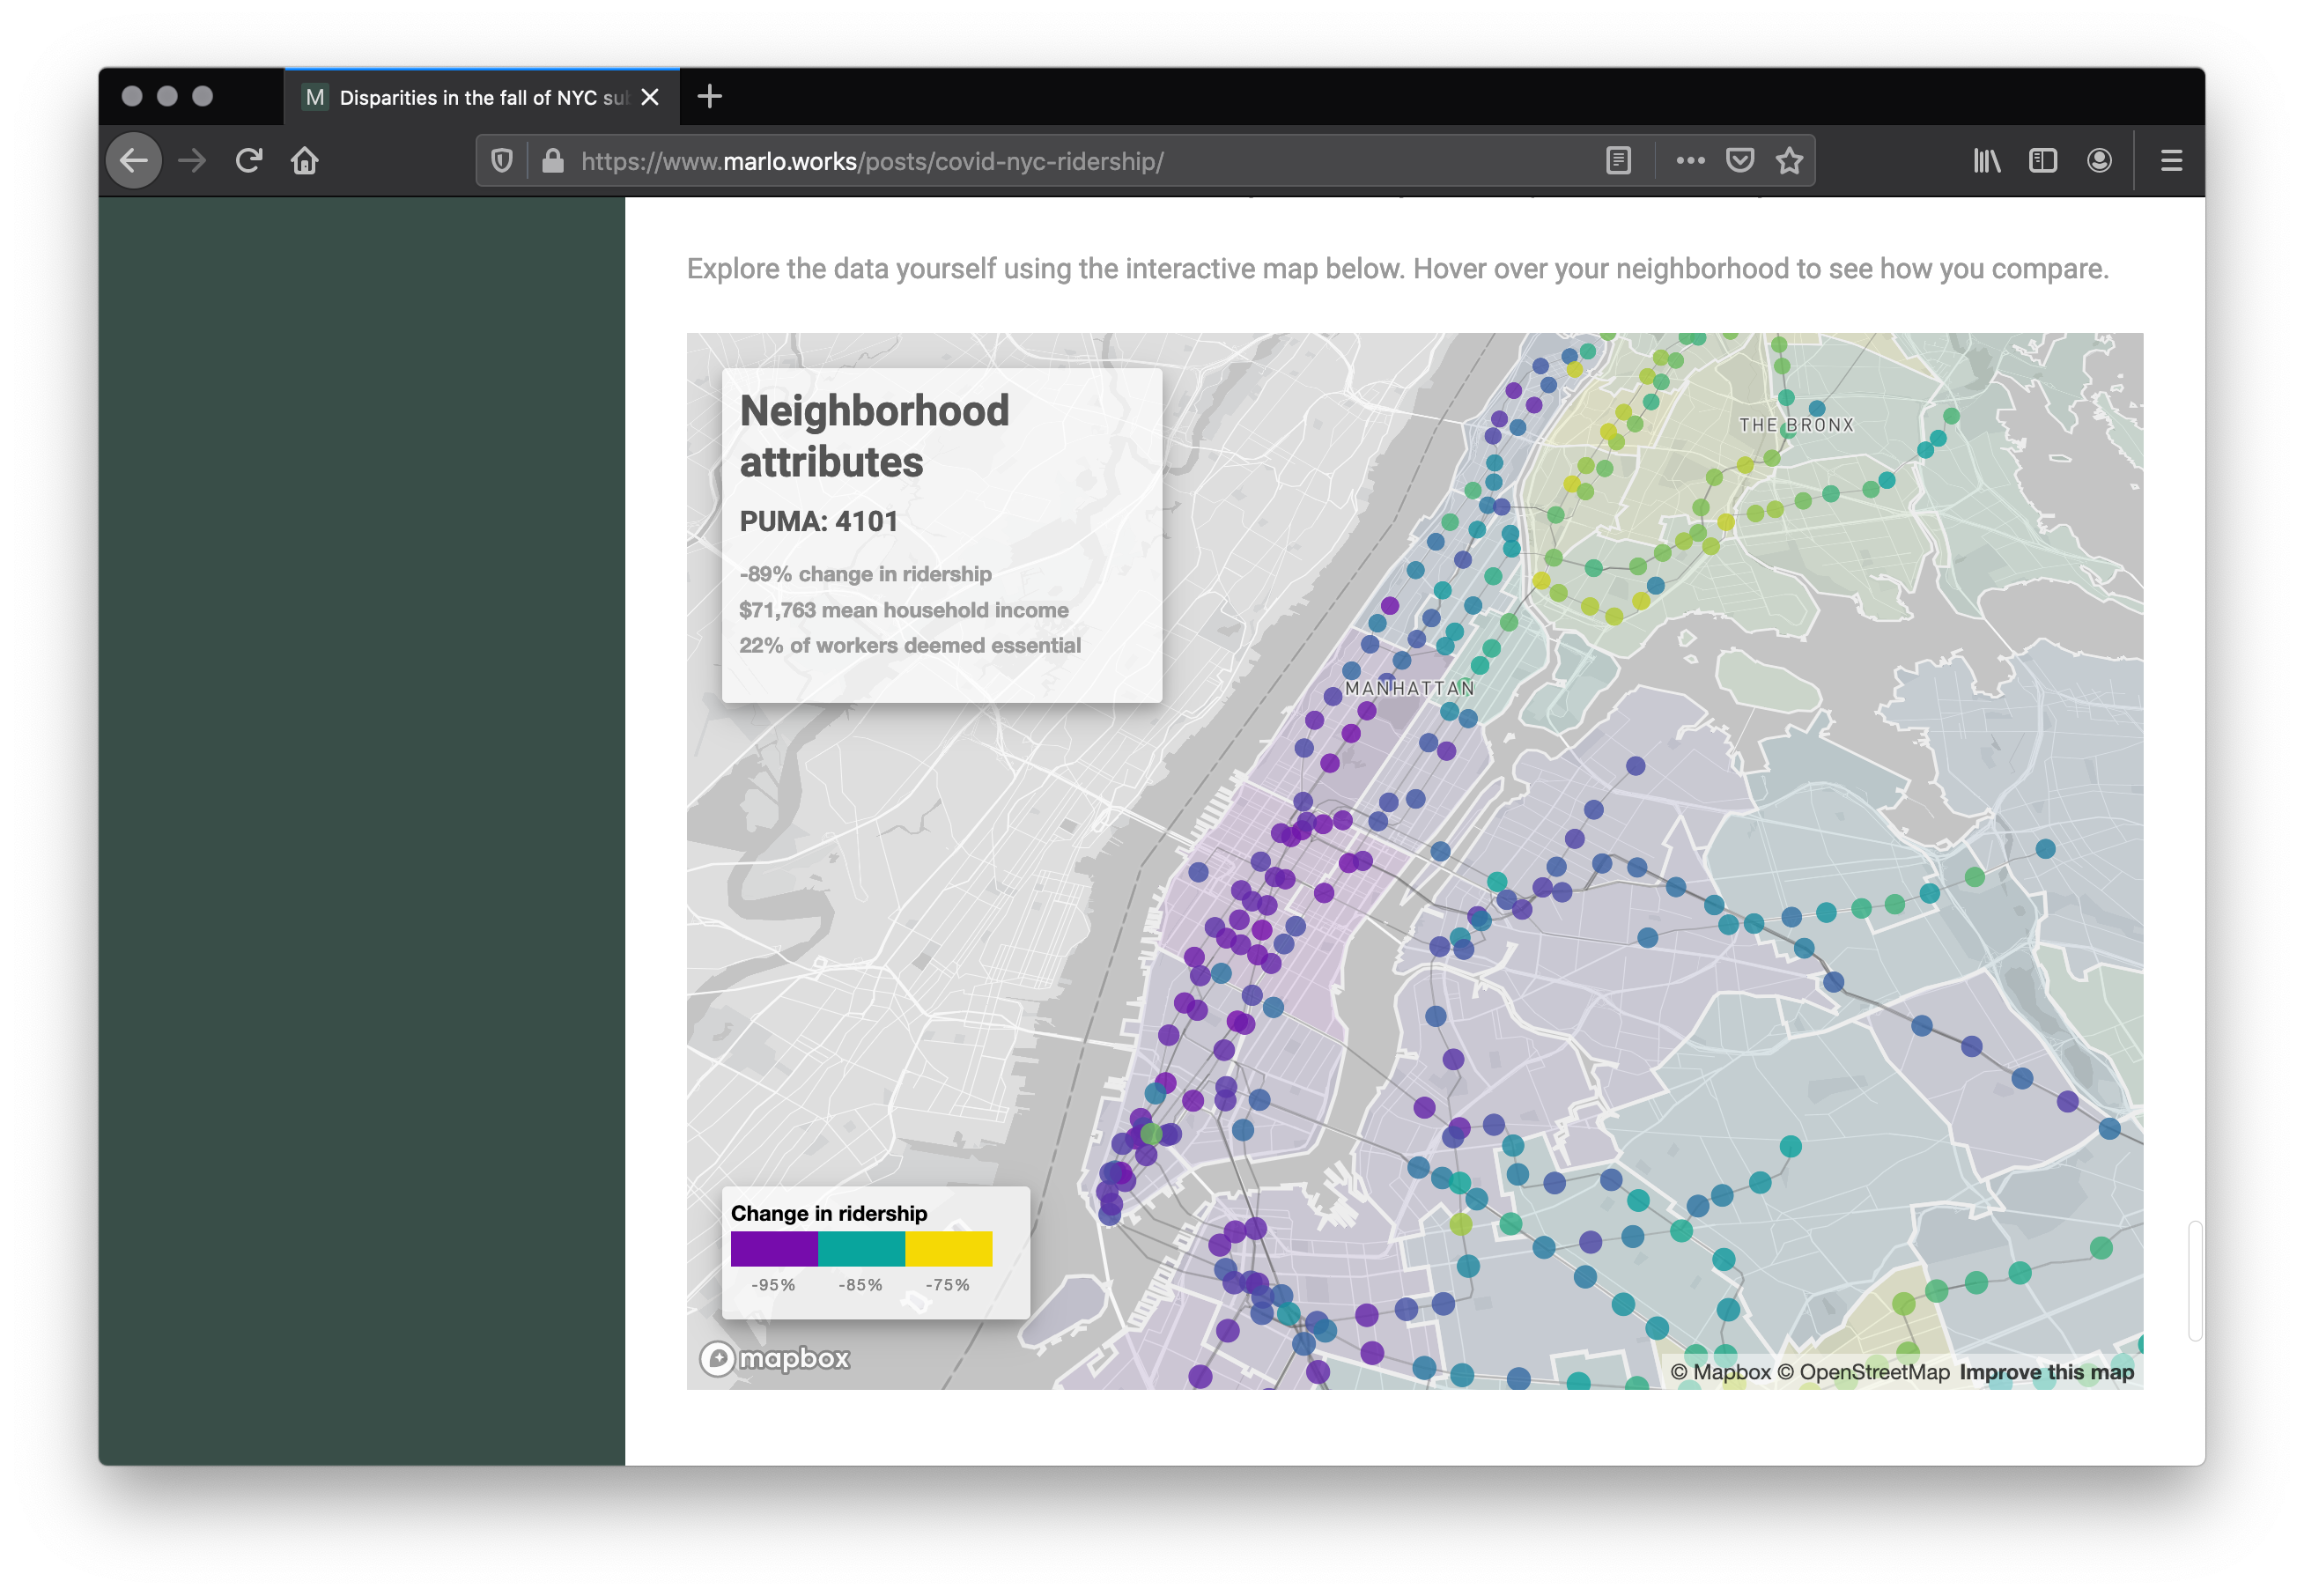Follow the Improve this map link

(2046, 1372)
